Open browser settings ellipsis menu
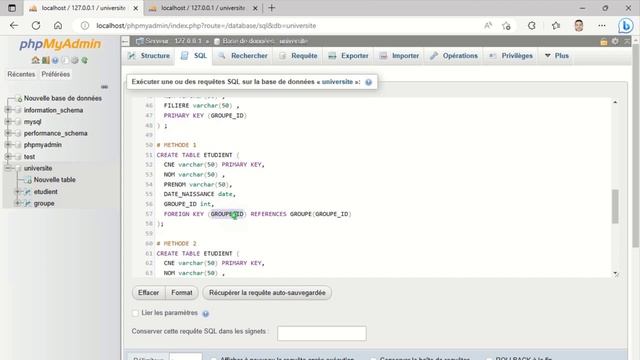The width and height of the screenshot is (640, 360). click(602, 26)
